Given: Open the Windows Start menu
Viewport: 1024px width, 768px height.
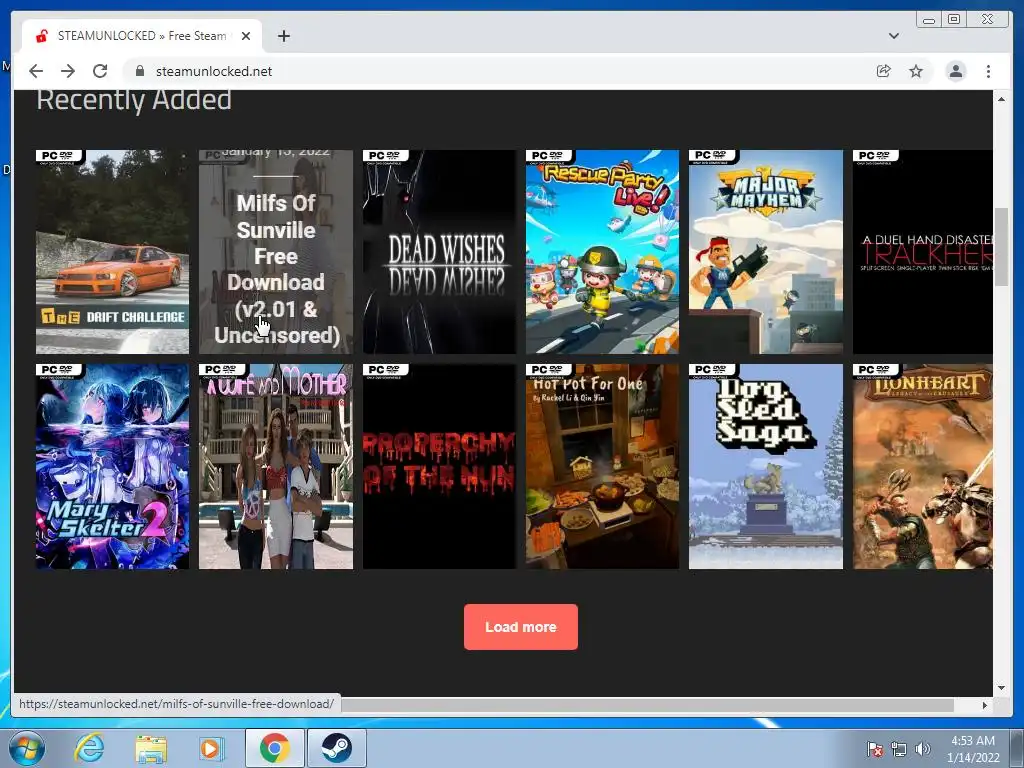Looking at the screenshot, I should point(26,748).
